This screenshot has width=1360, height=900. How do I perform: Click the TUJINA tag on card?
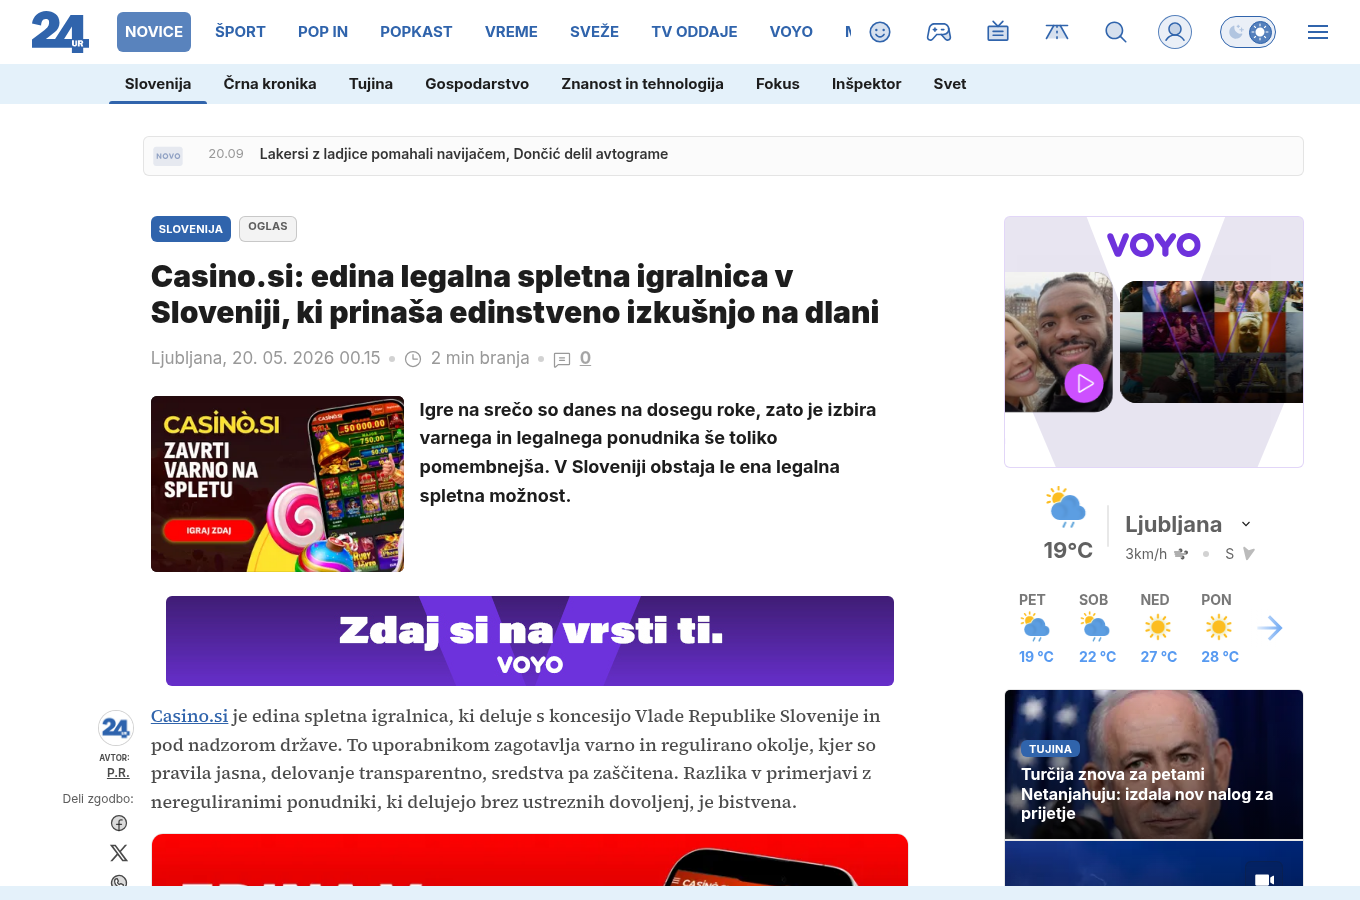click(x=1050, y=749)
